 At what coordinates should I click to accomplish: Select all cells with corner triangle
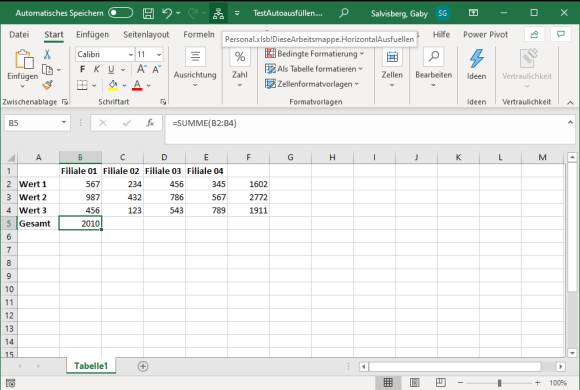11,158
